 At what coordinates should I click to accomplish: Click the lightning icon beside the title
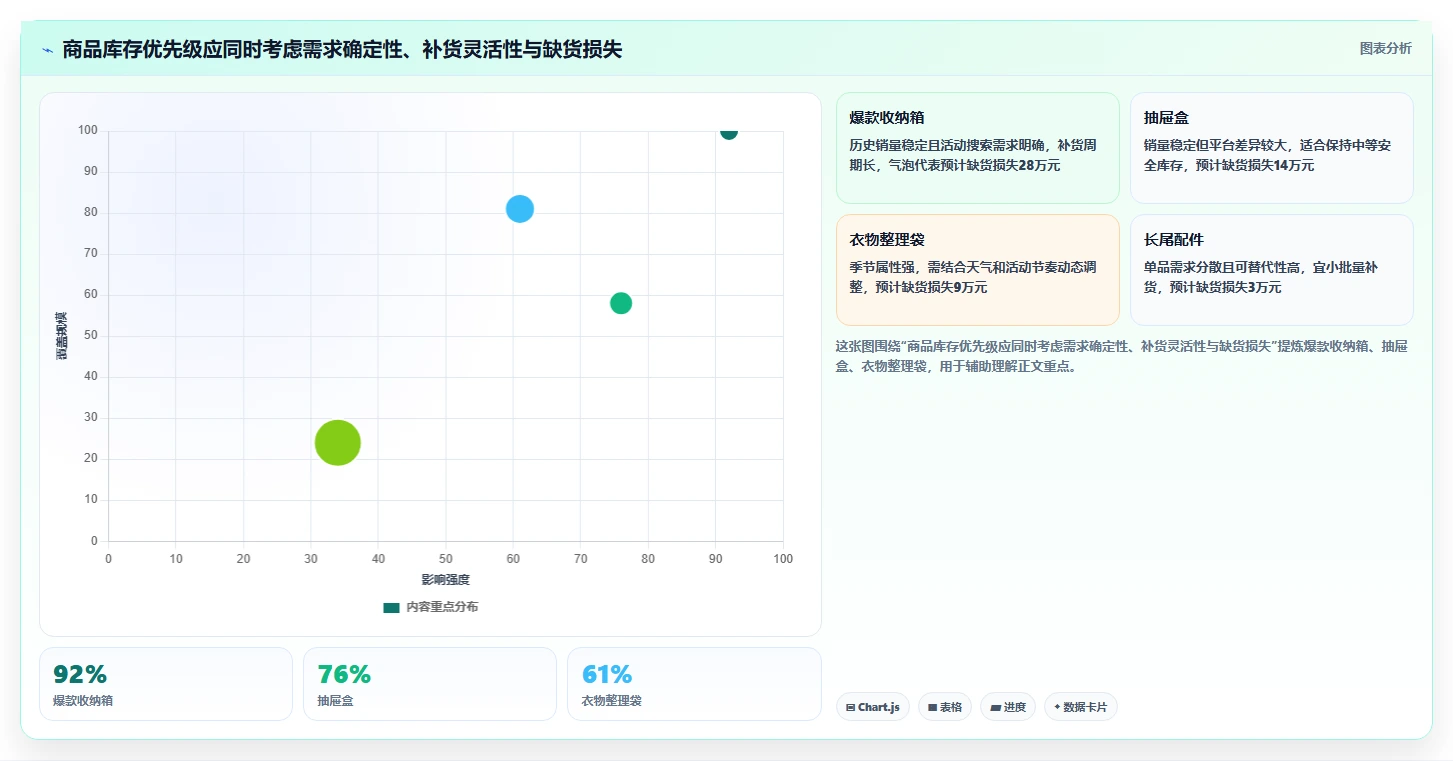pos(48,50)
